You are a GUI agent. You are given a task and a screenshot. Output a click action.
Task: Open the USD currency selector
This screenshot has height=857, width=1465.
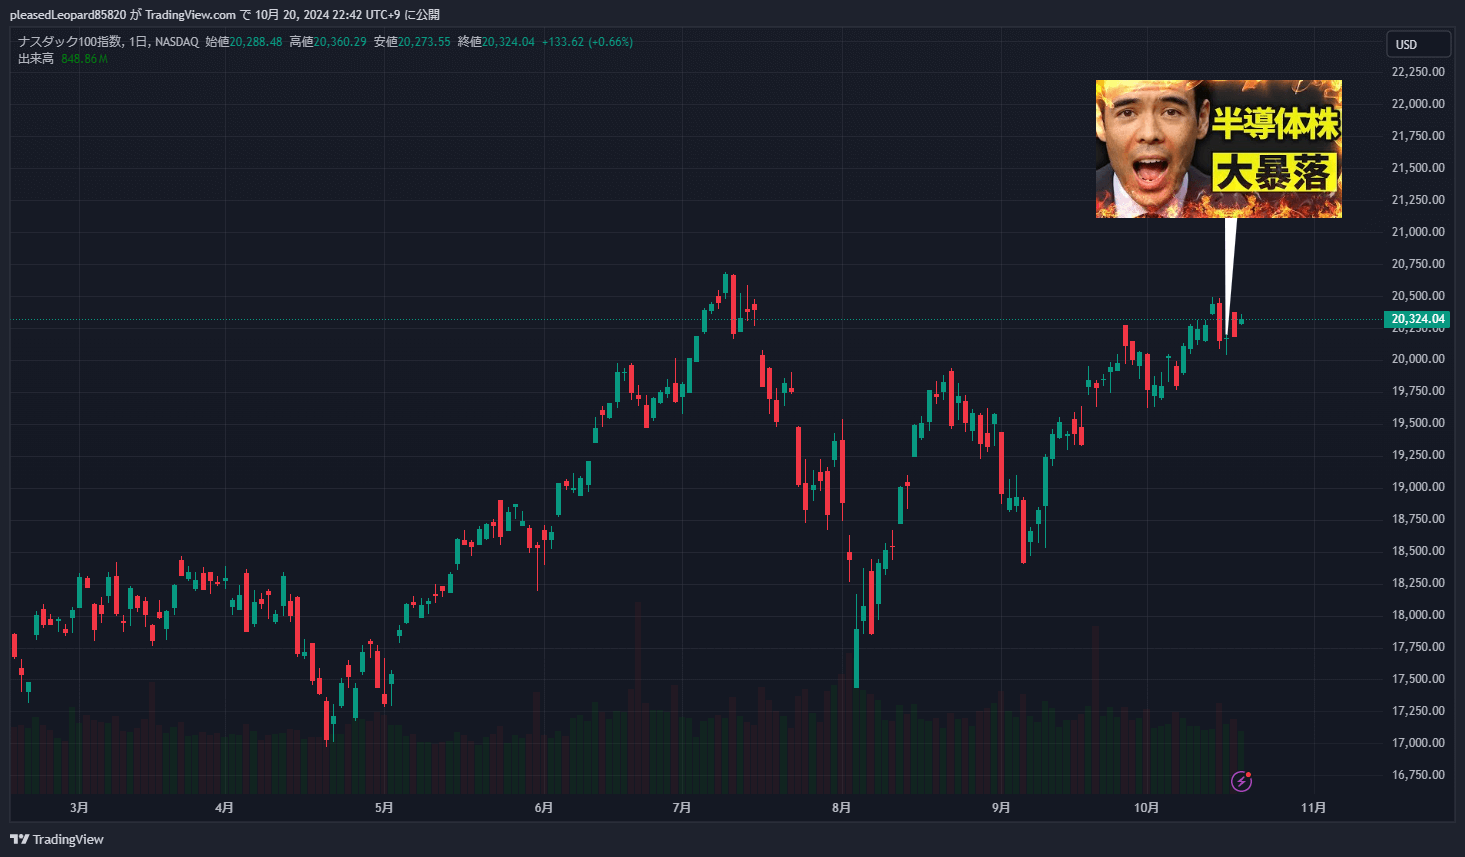pos(1417,44)
